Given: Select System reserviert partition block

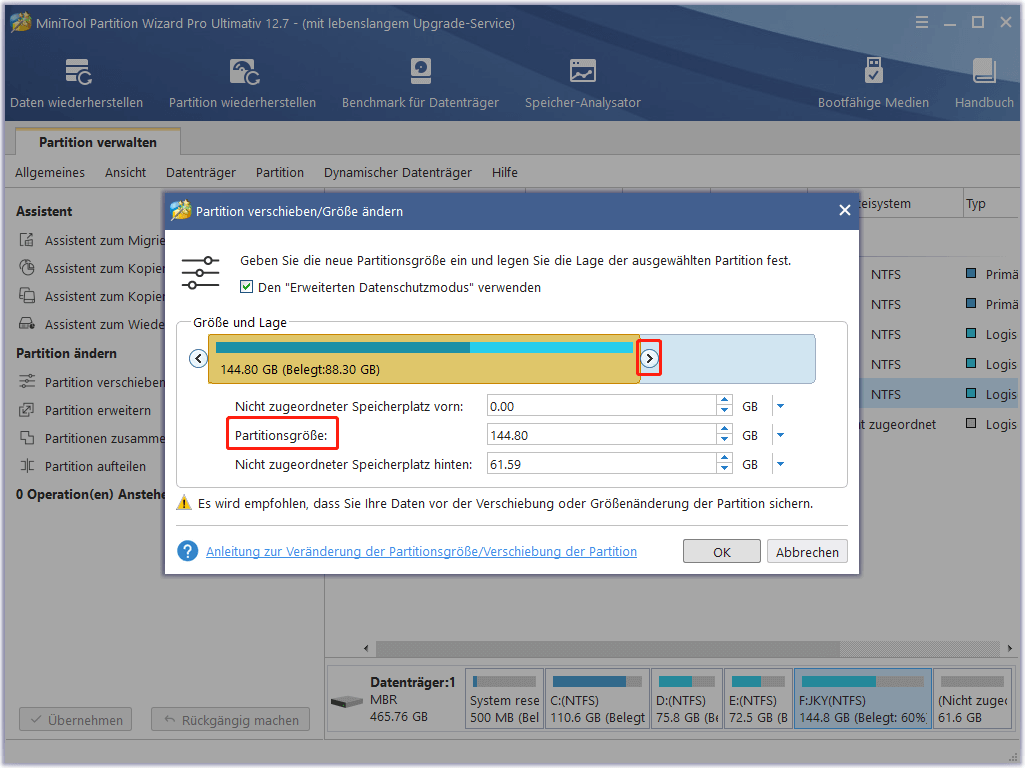Looking at the screenshot, I should click(505, 699).
